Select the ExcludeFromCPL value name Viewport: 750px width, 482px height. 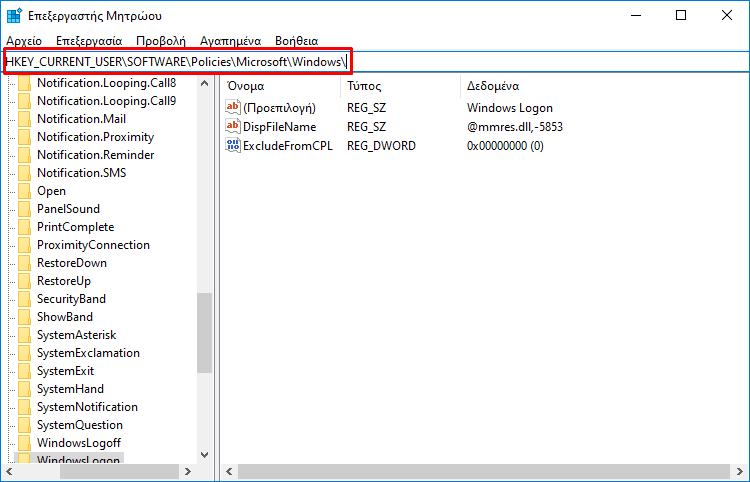(287, 146)
